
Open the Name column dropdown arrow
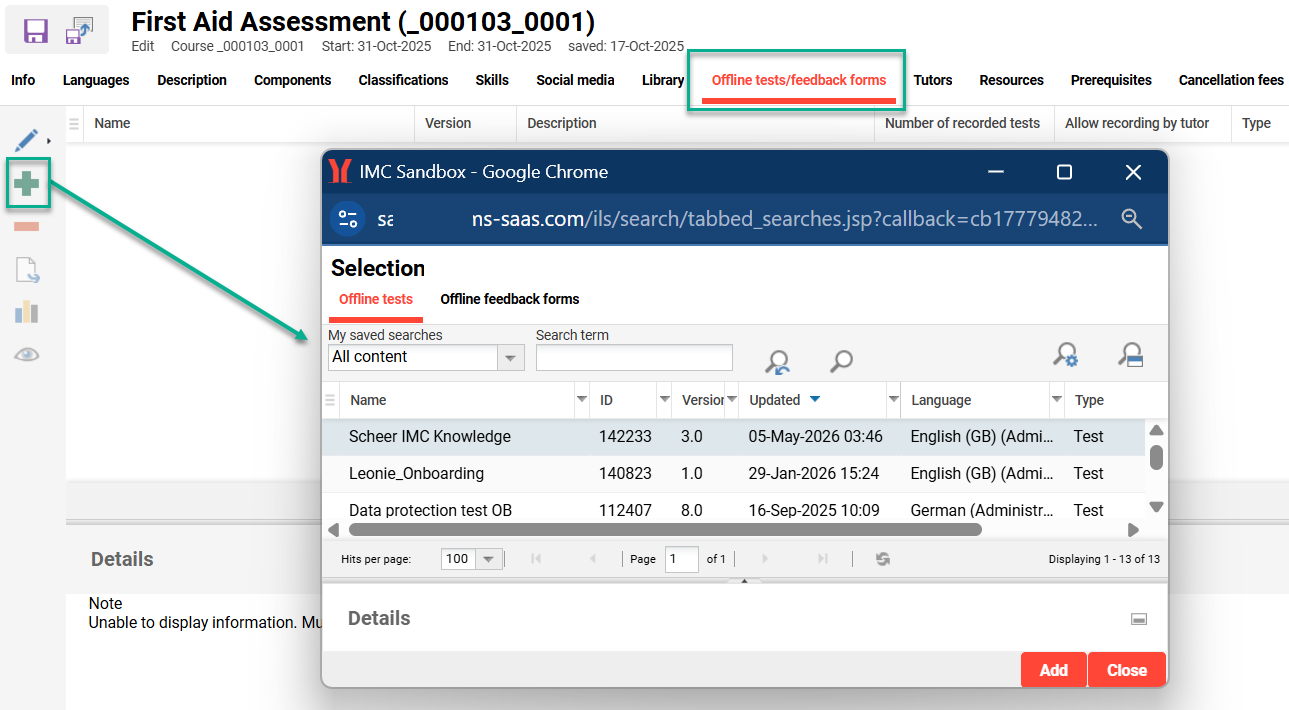click(x=582, y=400)
